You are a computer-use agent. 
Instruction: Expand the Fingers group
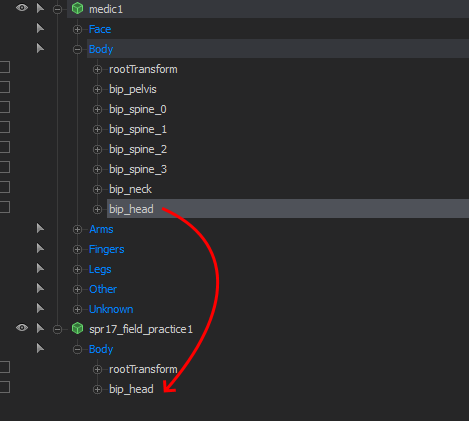click(x=77, y=250)
